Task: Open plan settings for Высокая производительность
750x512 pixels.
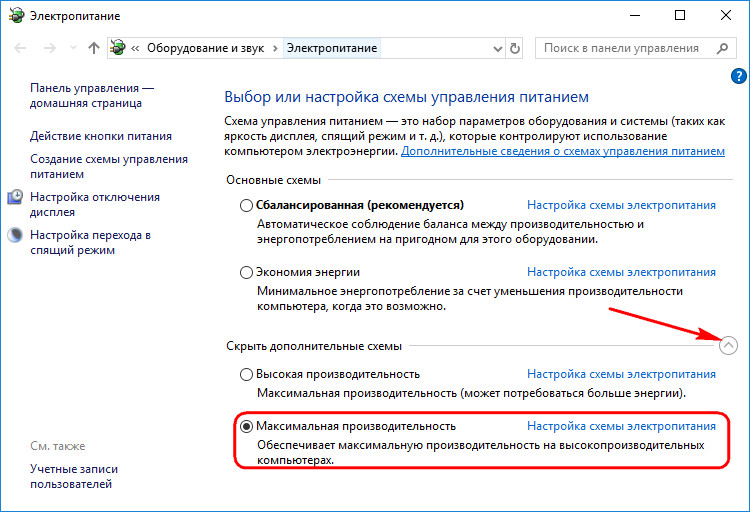Action: pos(621,374)
